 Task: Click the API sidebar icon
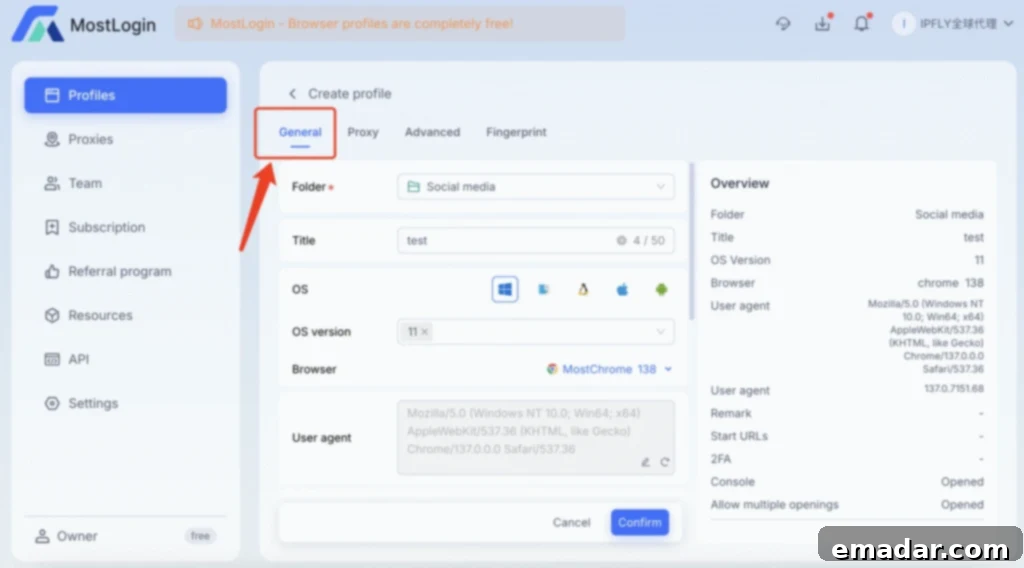(52, 359)
